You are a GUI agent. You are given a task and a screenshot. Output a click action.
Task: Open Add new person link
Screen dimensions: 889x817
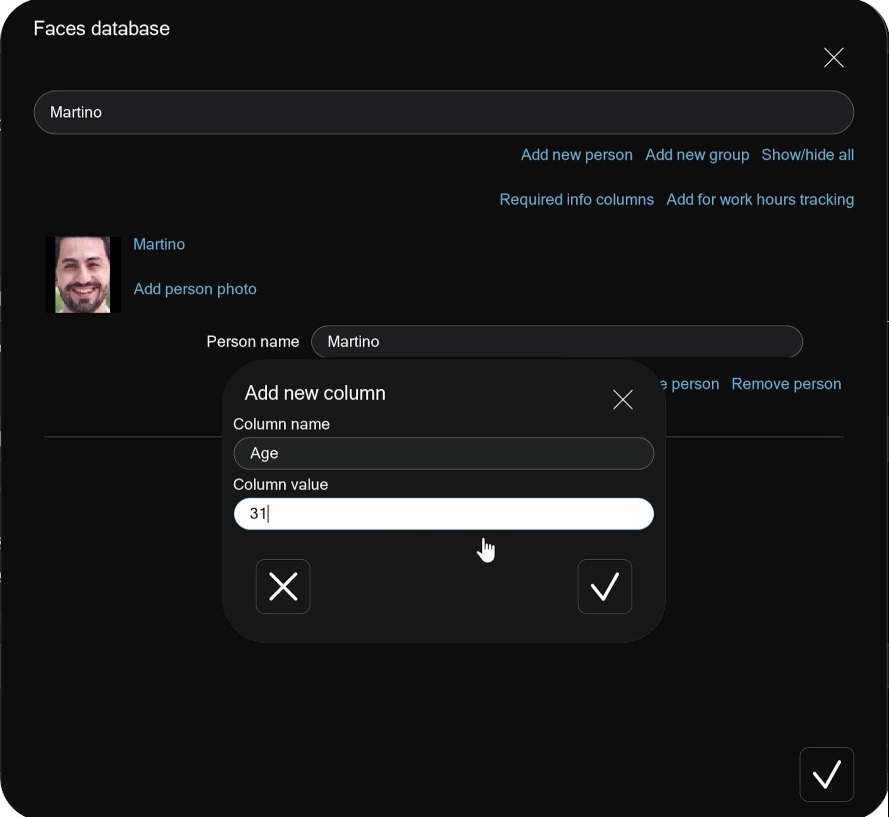coord(577,155)
